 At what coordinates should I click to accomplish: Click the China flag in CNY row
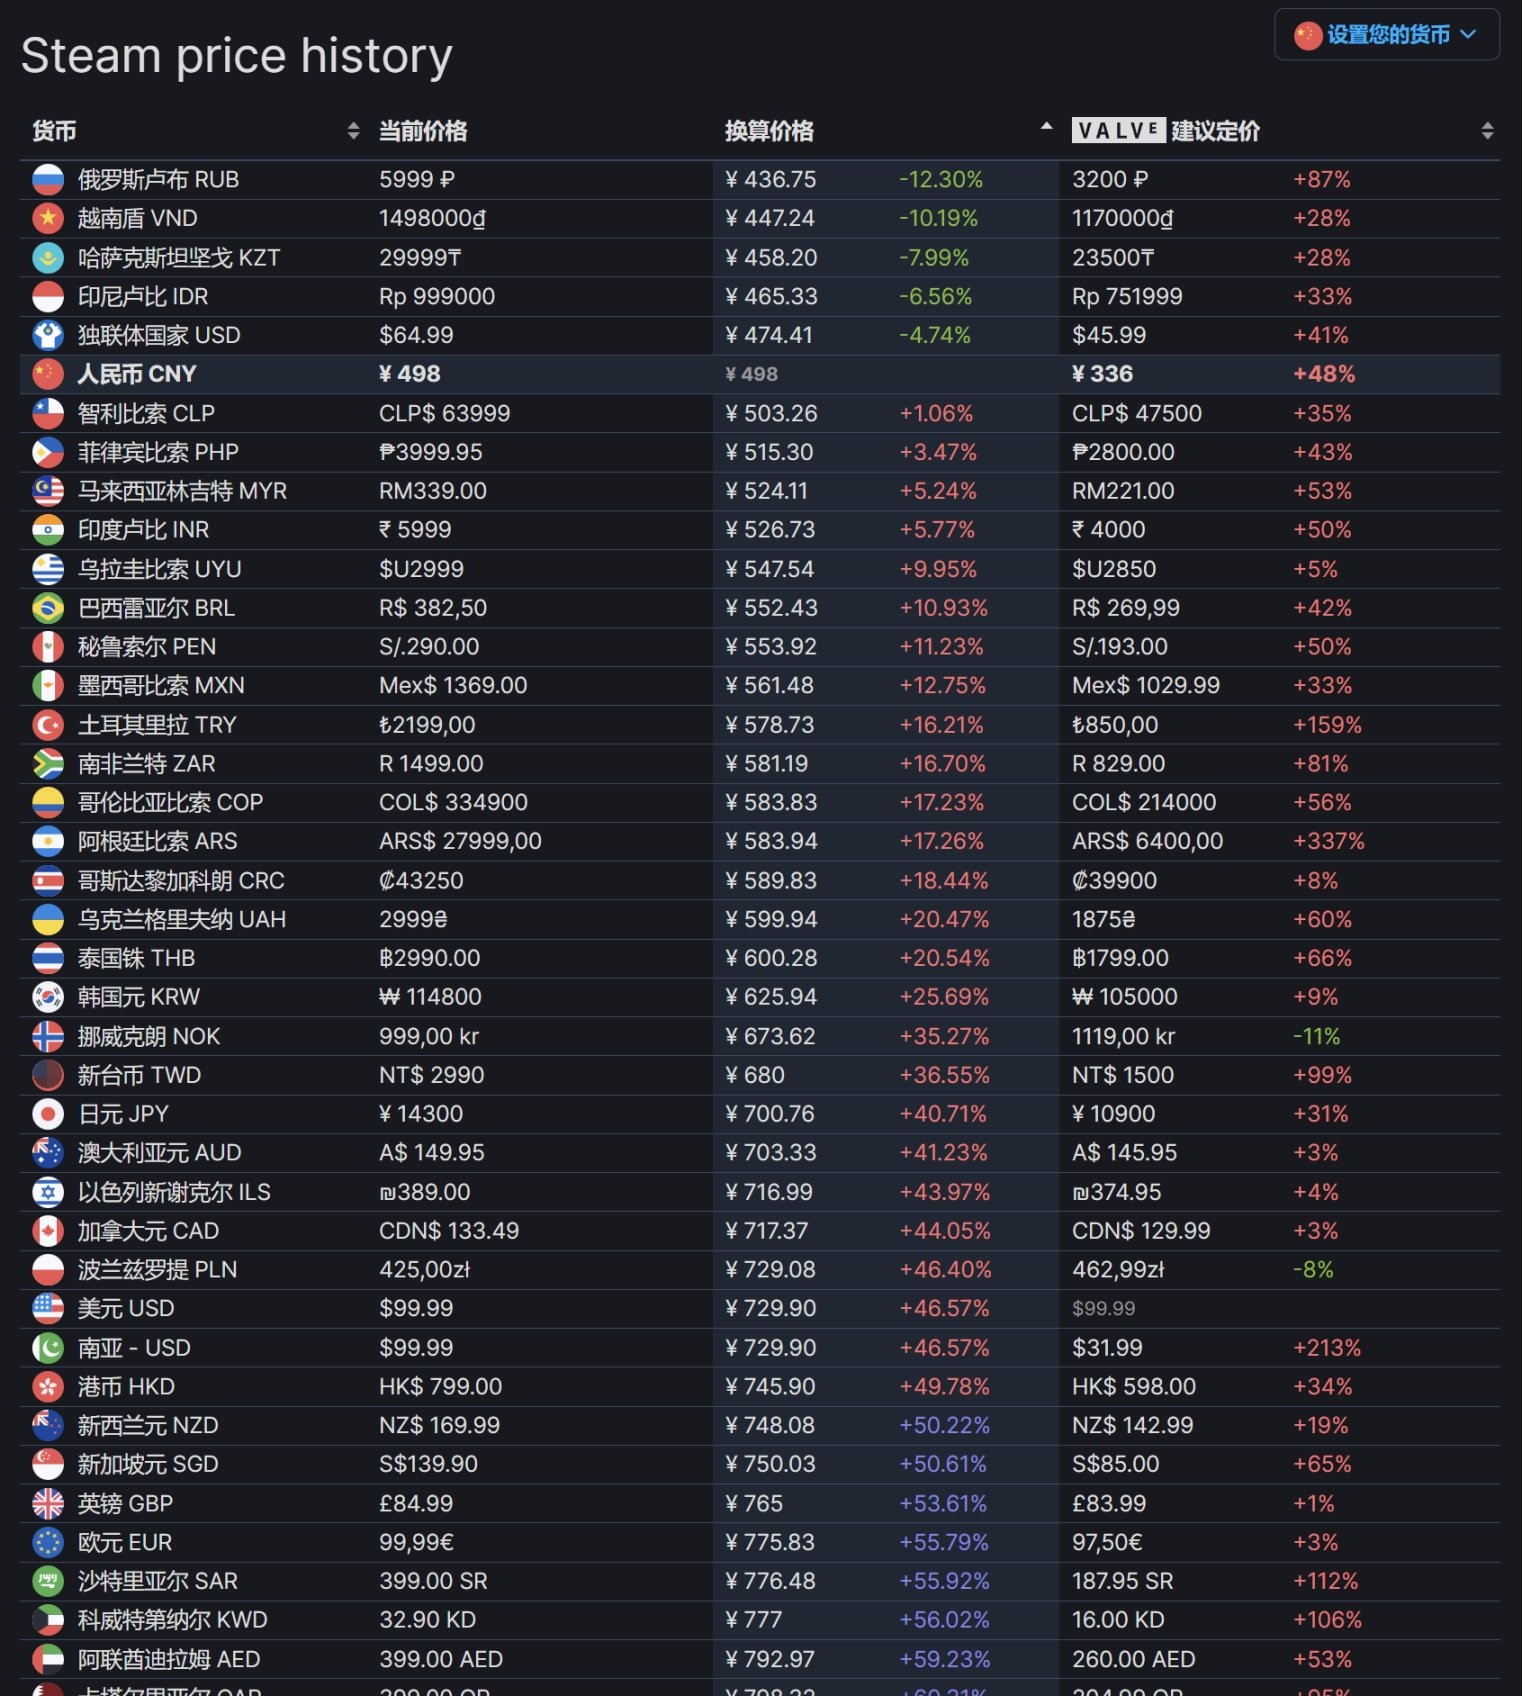click(x=48, y=374)
